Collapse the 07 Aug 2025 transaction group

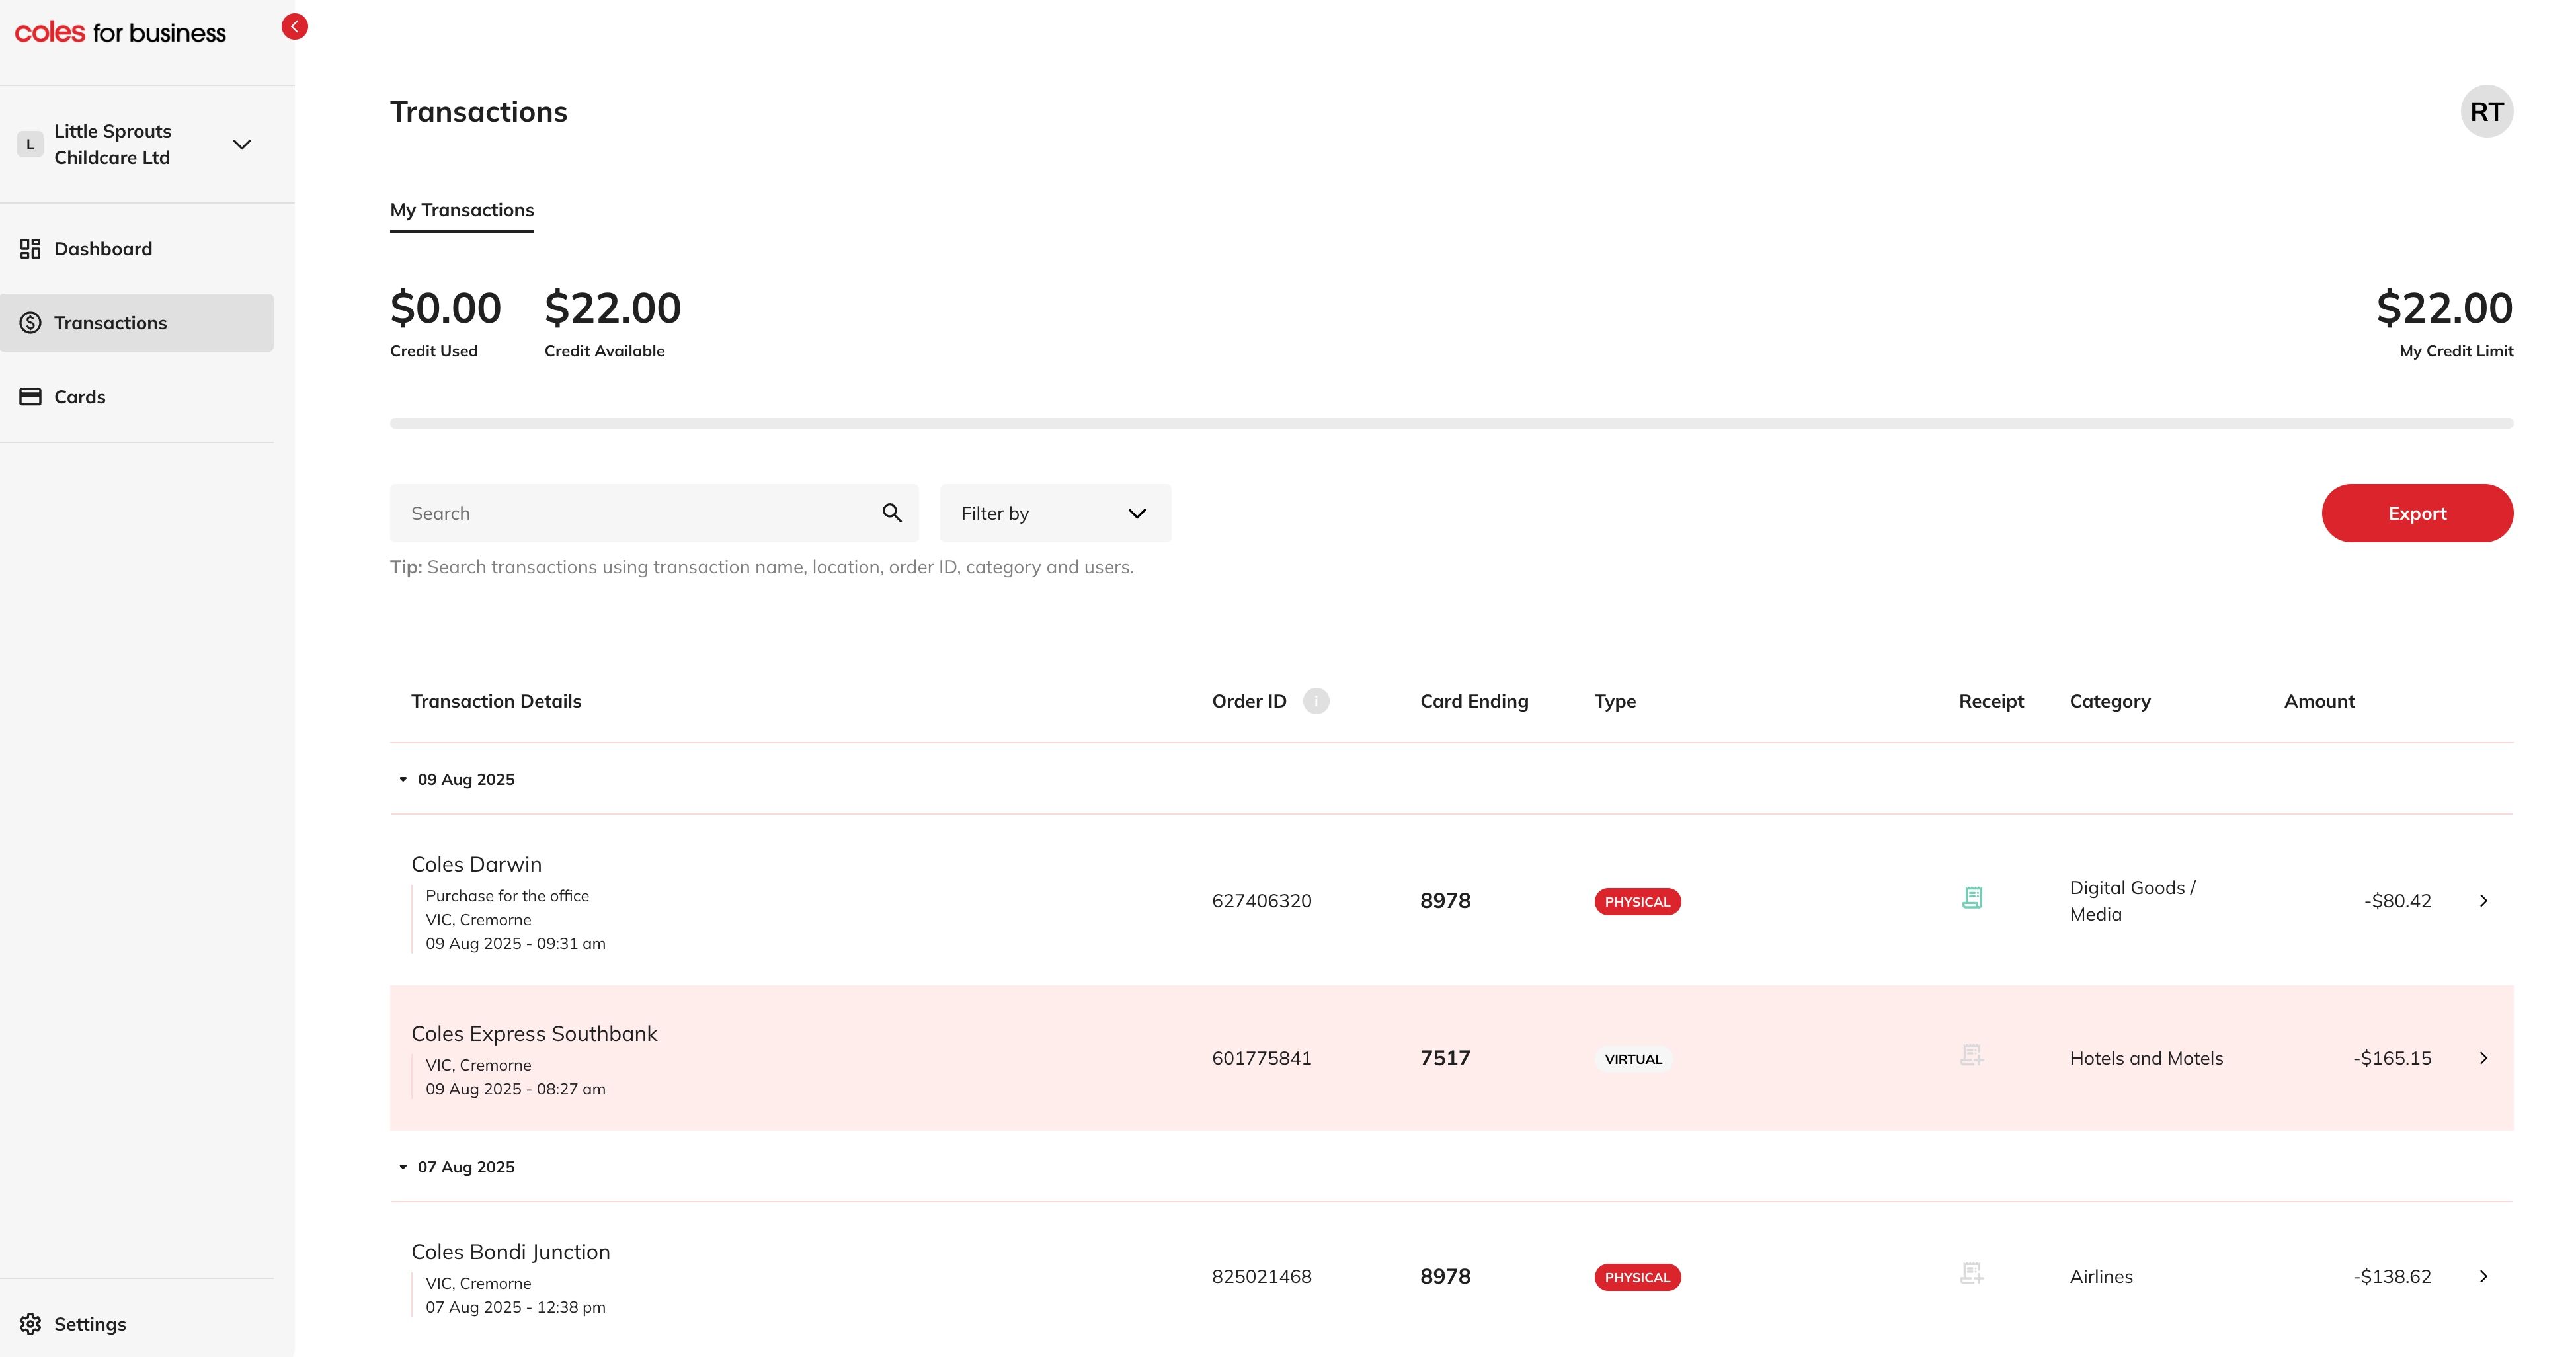(x=403, y=1166)
